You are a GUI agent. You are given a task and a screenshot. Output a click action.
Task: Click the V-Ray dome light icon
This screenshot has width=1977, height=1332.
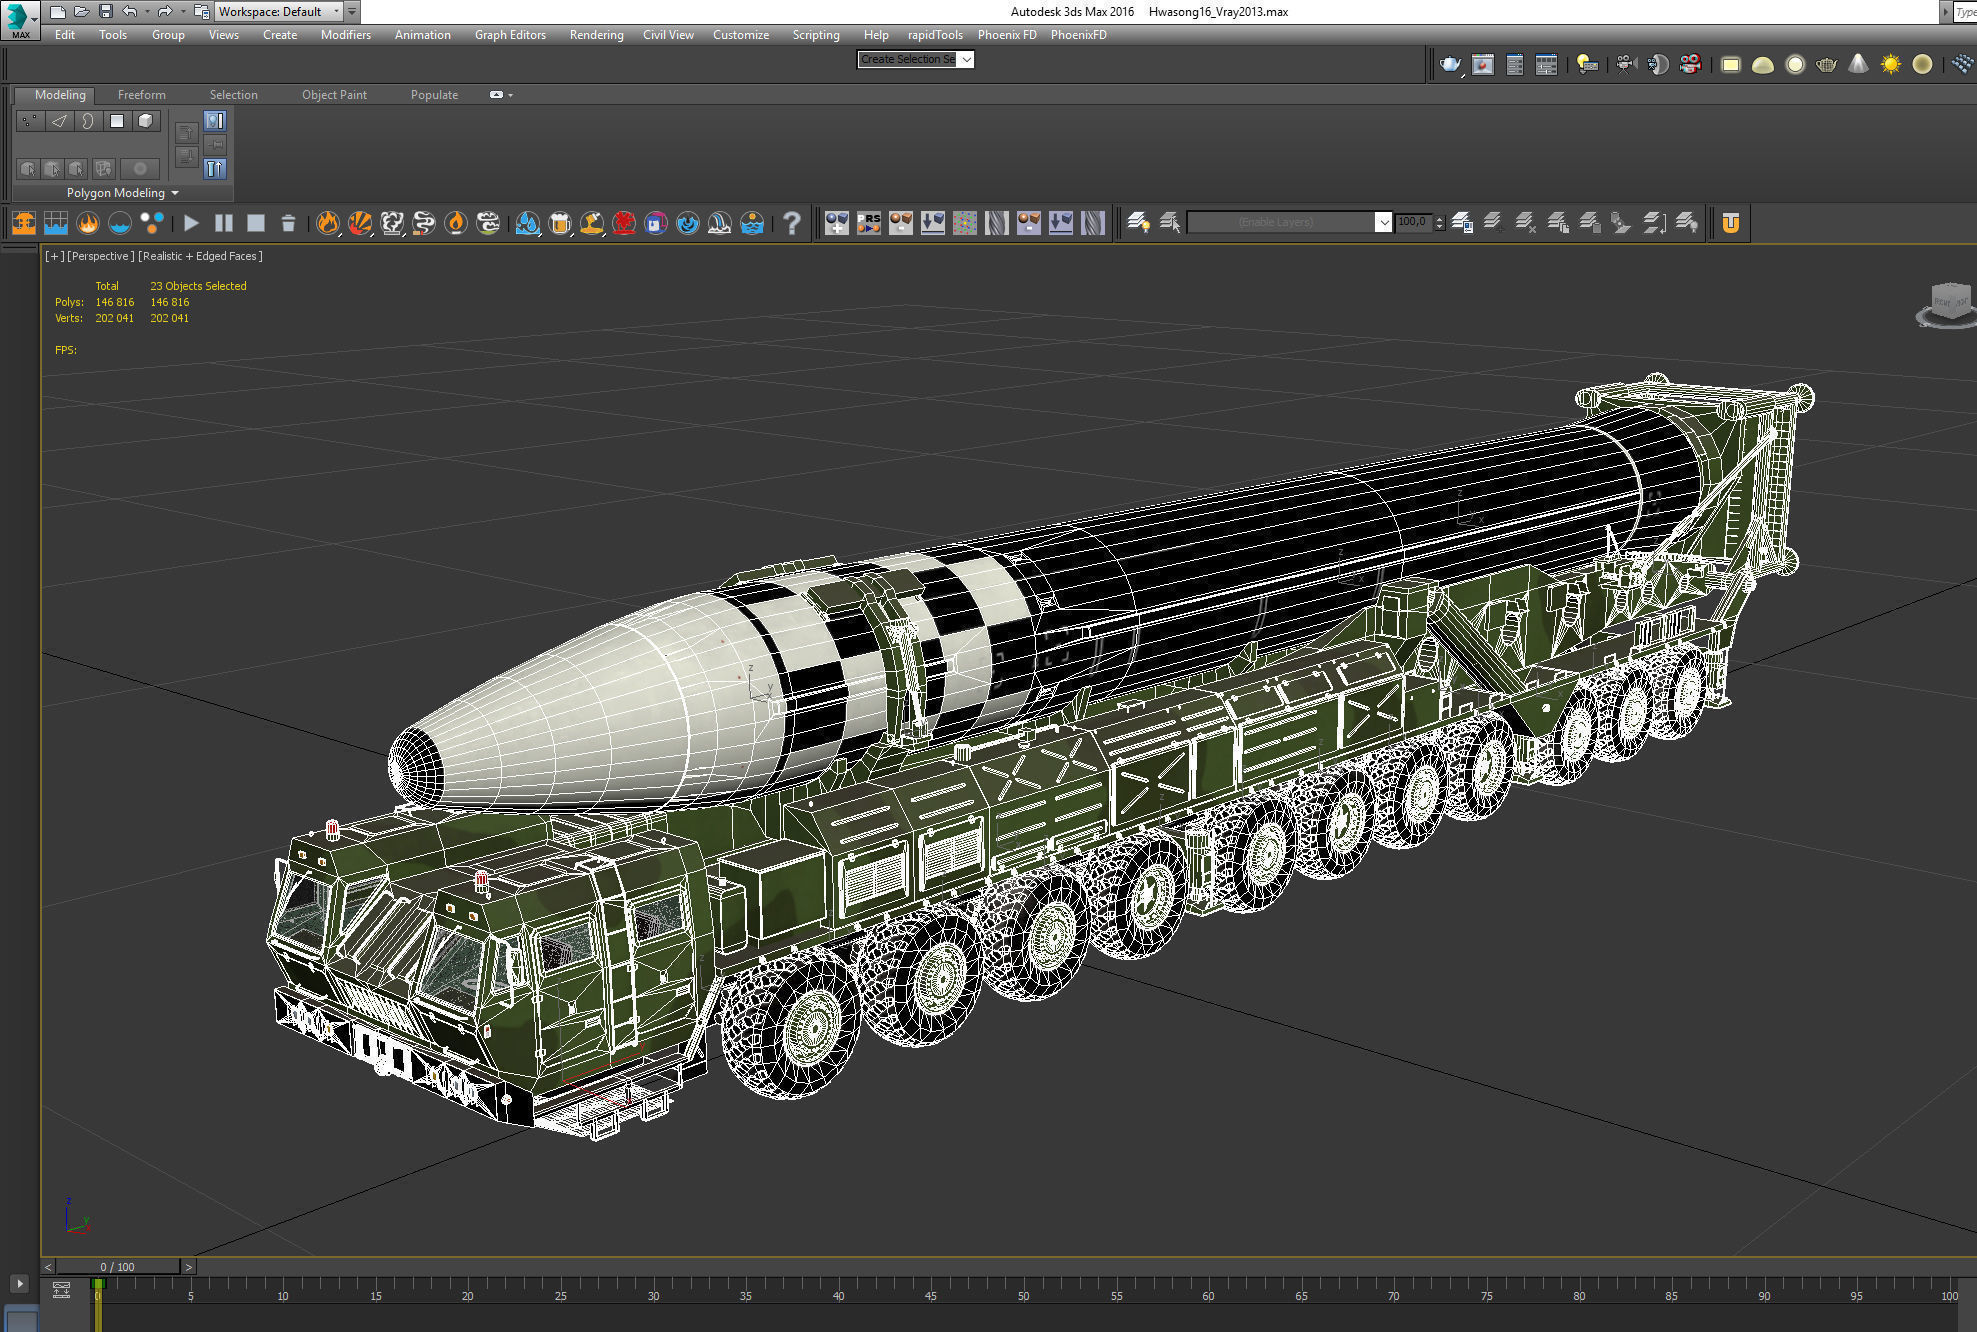1763,65
